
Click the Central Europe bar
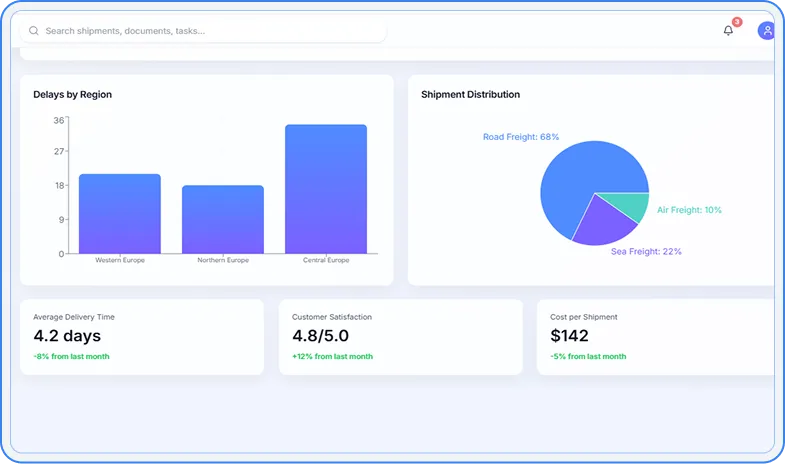325,189
